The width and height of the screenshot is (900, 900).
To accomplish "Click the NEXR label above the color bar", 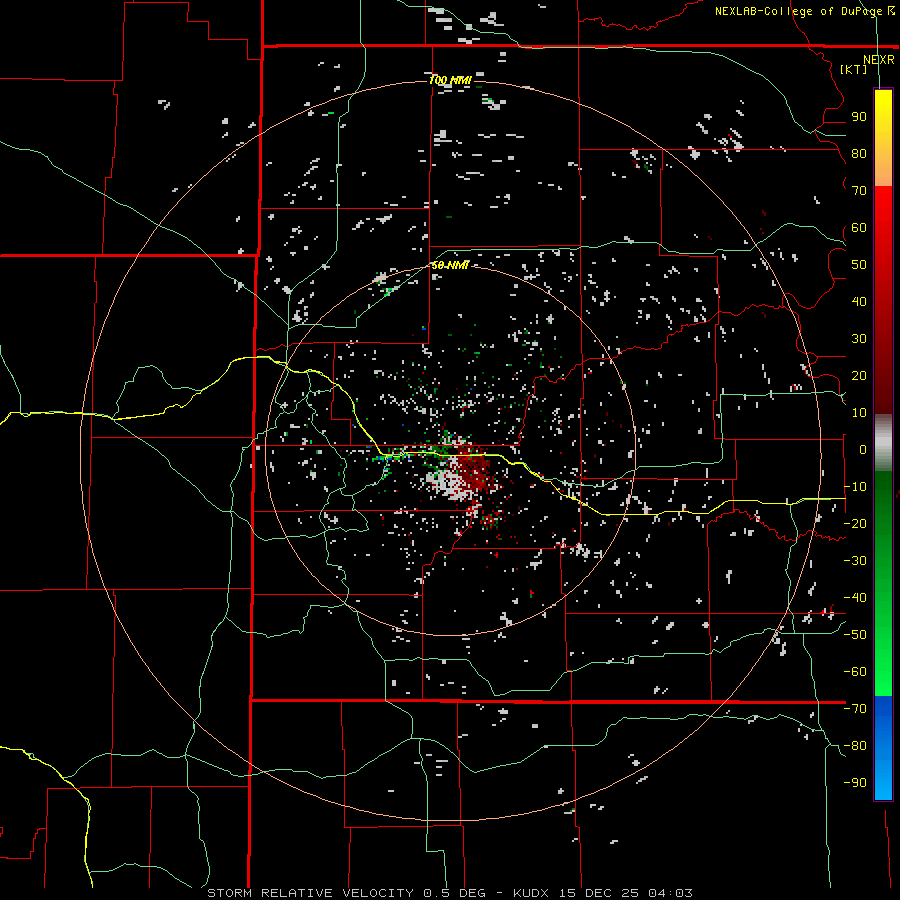I will point(878,60).
